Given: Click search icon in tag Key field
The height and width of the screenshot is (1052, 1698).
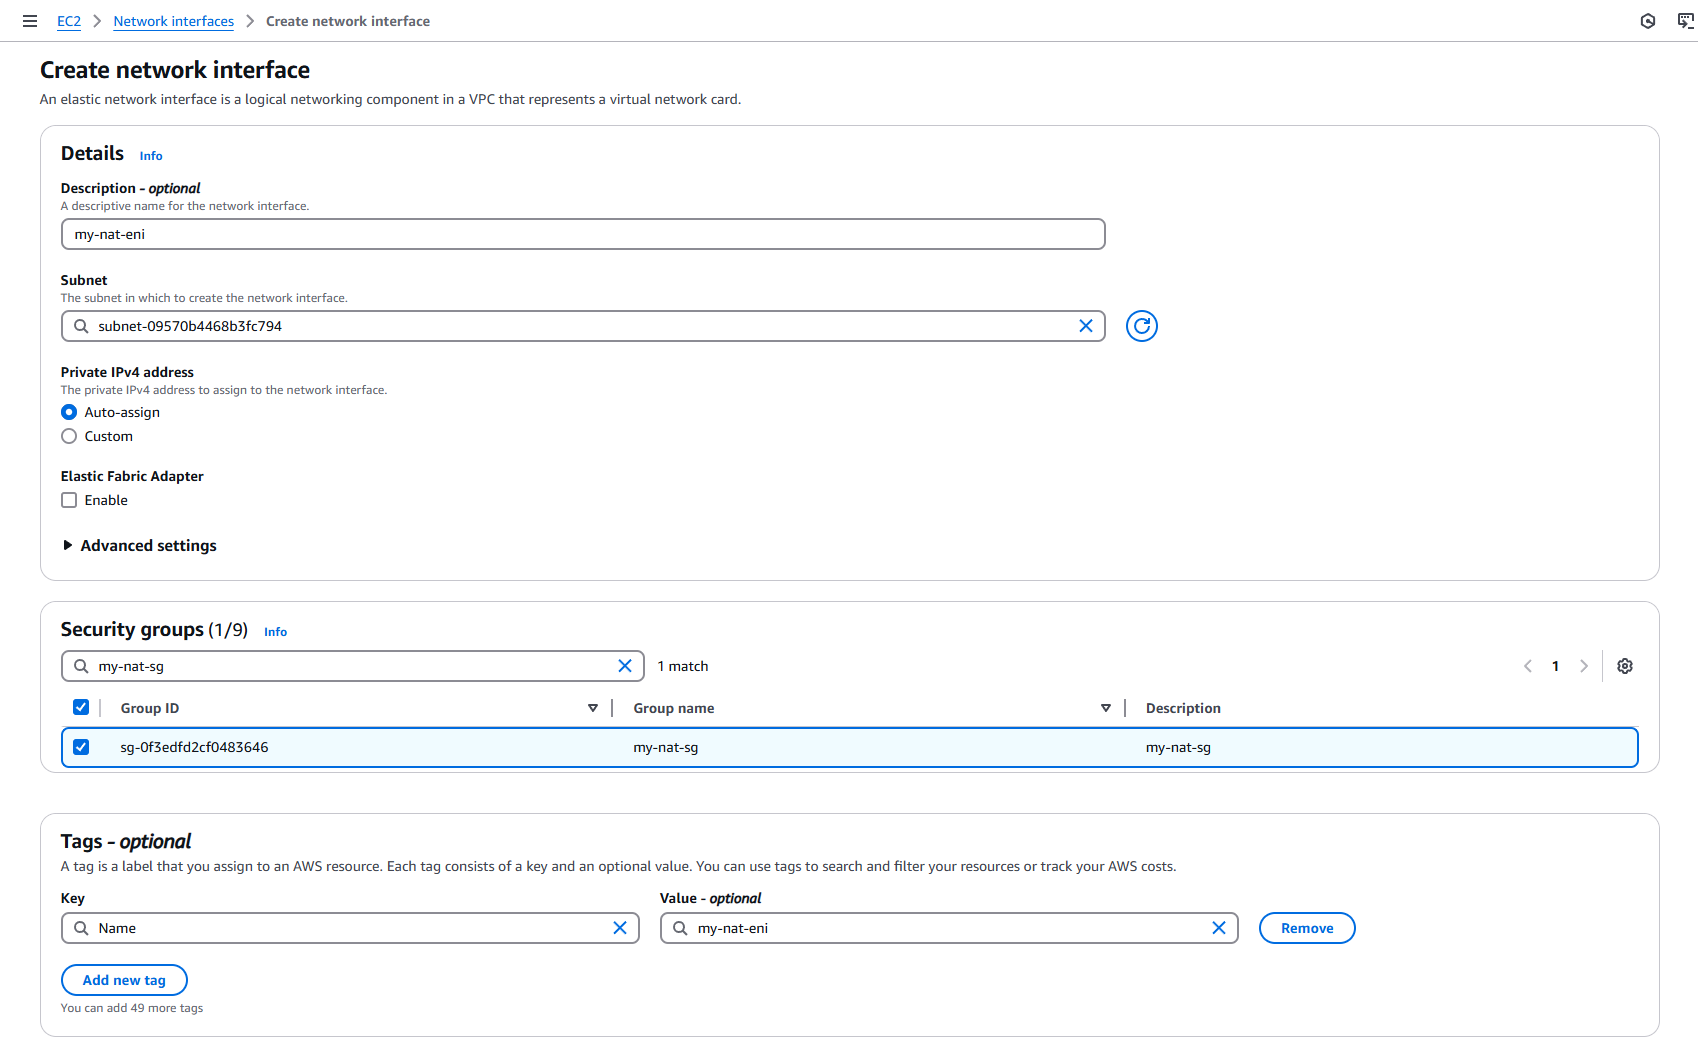Looking at the screenshot, I should (x=81, y=928).
